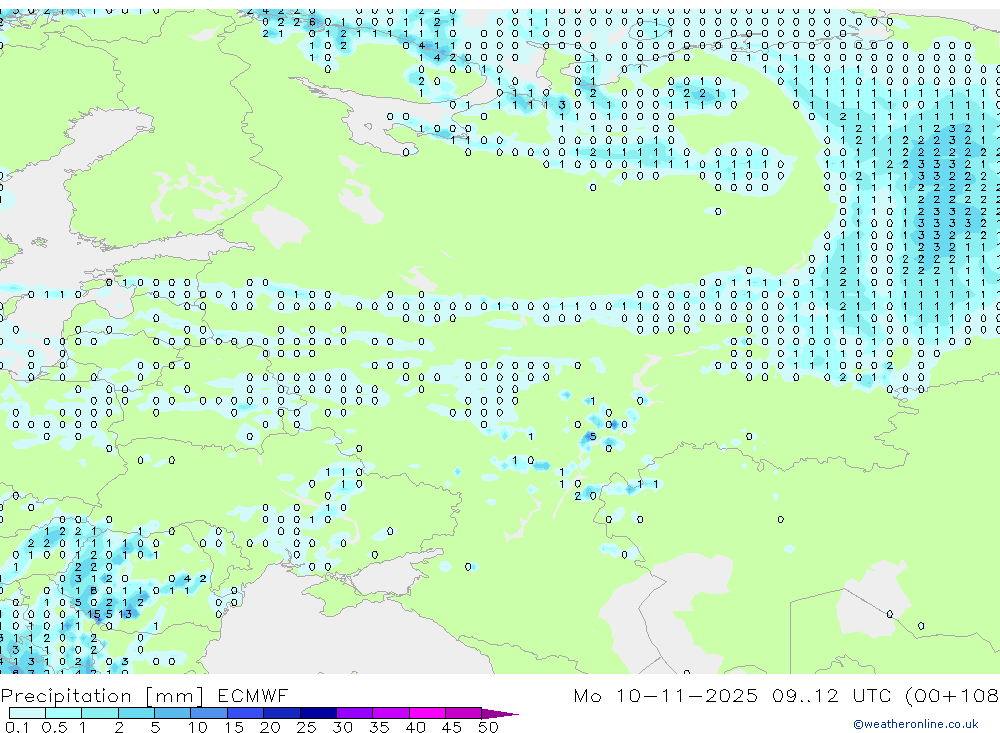Screen dimensions: 1000x733
Task: Click the legend label '25'
Action: [306, 727]
